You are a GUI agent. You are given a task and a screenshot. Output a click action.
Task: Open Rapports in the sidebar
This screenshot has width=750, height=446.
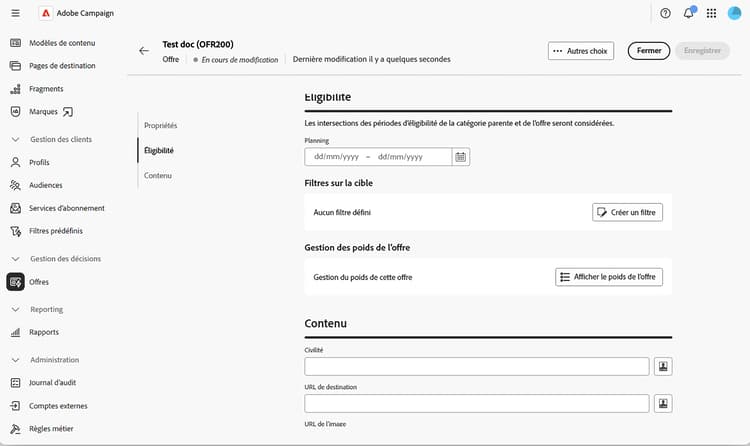point(44,332)
